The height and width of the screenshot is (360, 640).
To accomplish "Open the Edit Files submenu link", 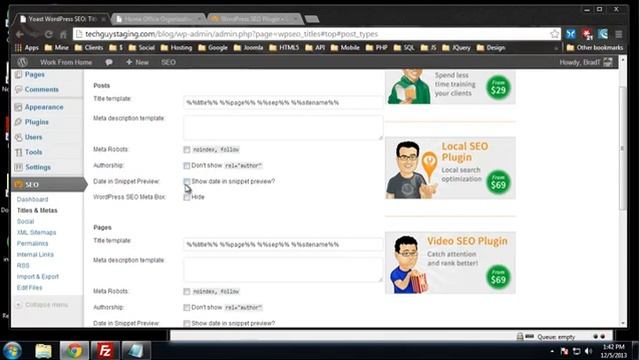I will click(29, 287).
